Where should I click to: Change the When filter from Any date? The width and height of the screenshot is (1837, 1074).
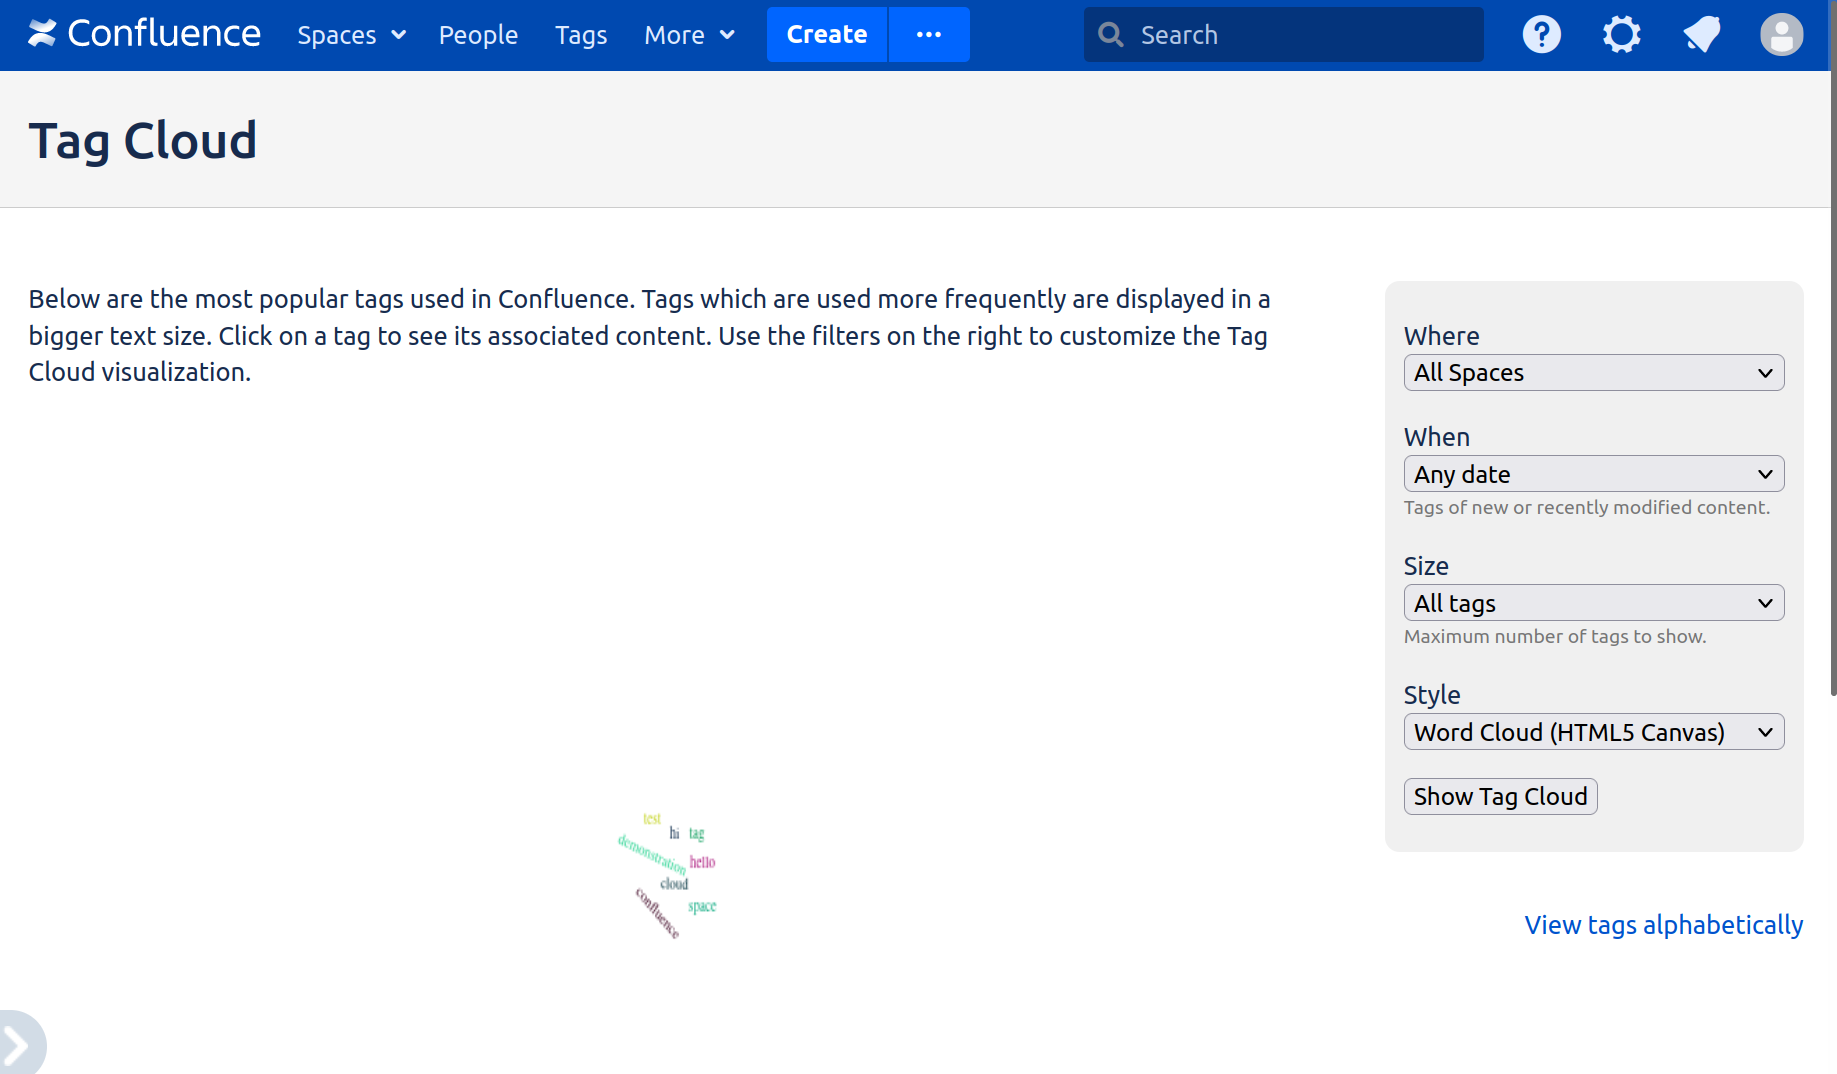(1593, 473)
